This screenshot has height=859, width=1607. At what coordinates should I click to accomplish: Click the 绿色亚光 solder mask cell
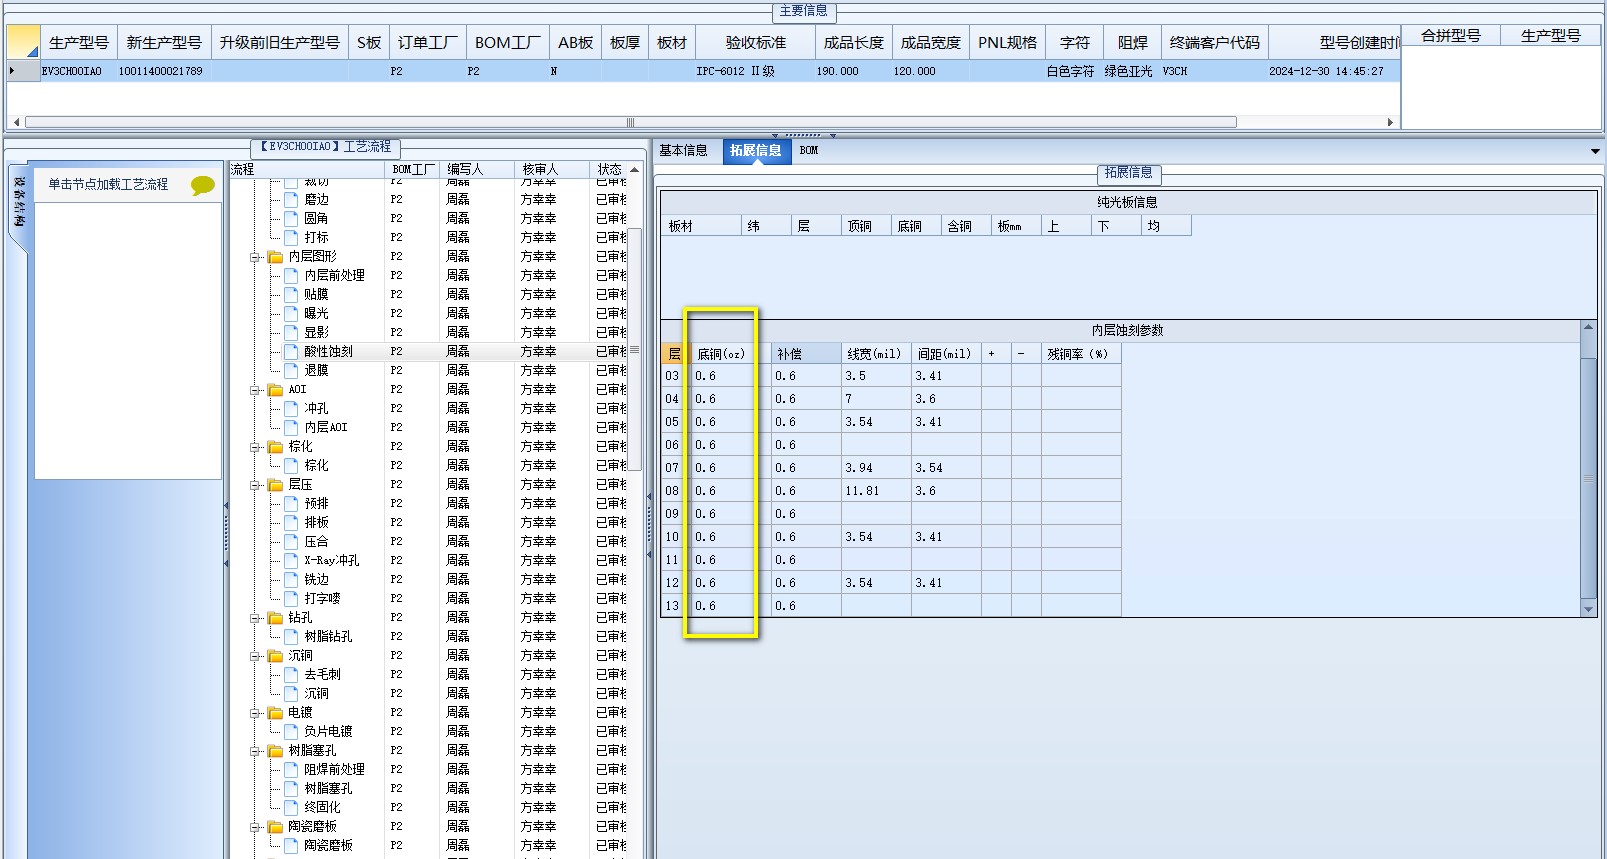pos(1132,72)
